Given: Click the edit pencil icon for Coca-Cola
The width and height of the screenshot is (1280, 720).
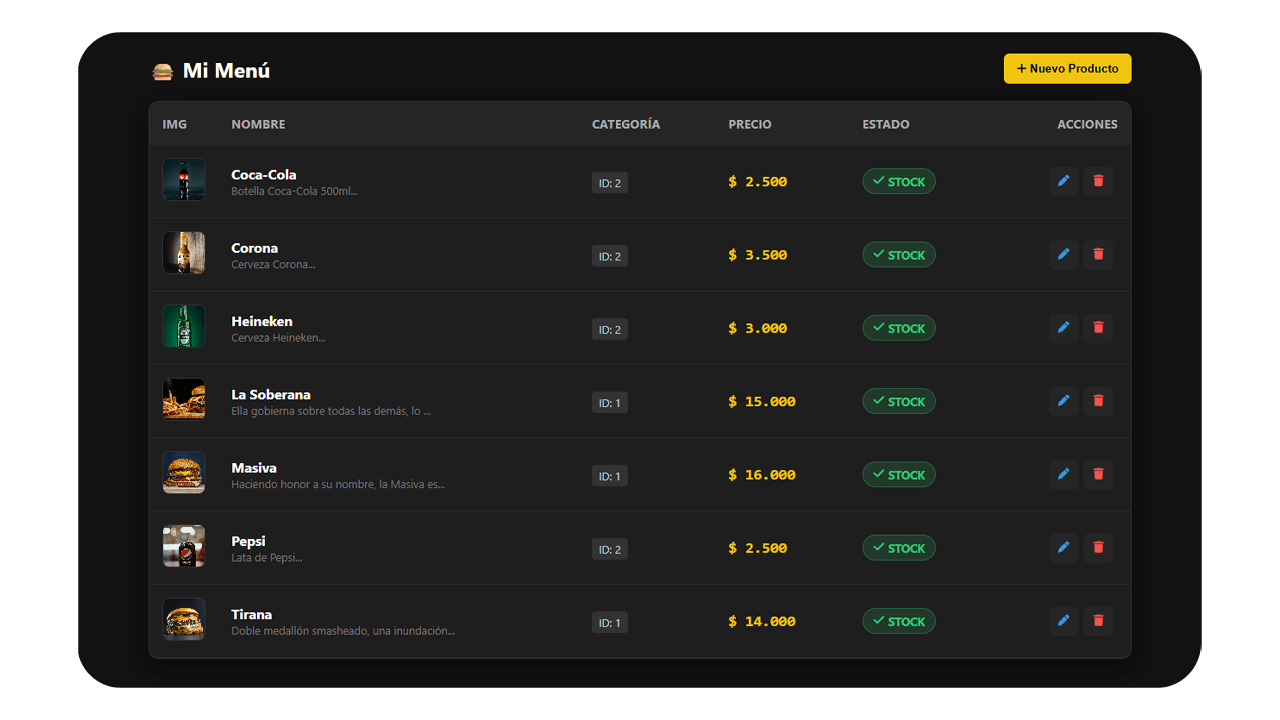Looking at the screenshot, I should pos(1063,181).
